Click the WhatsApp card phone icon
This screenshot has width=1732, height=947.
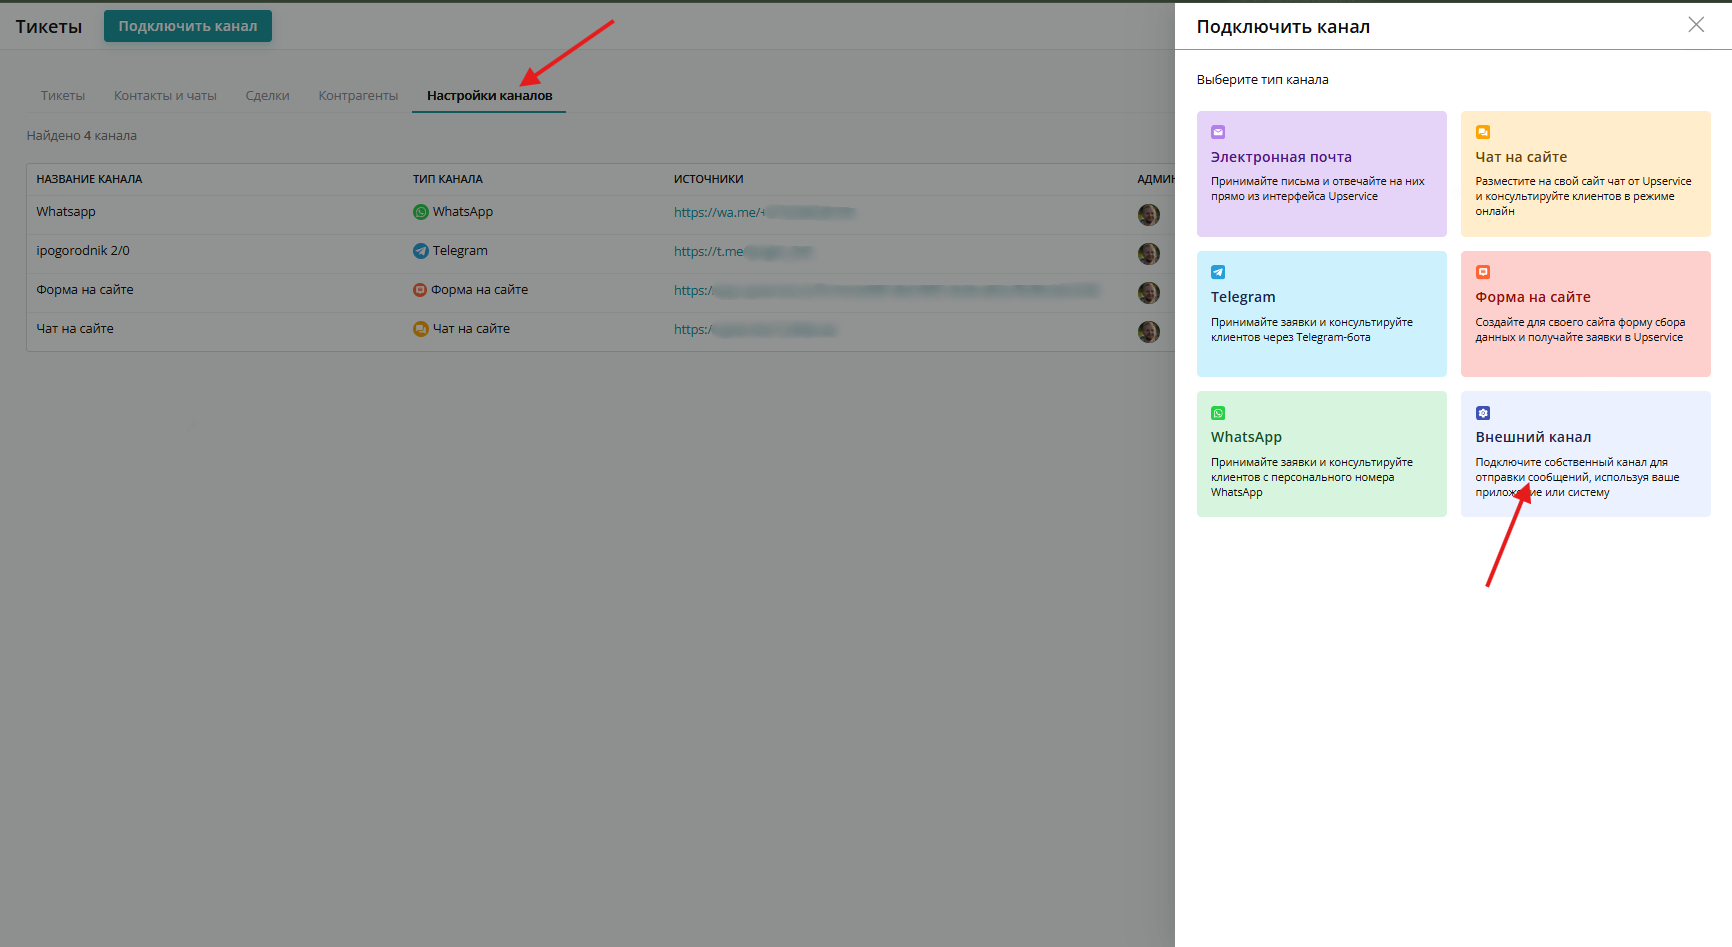pyautogui.click(x=1218, y=413)
